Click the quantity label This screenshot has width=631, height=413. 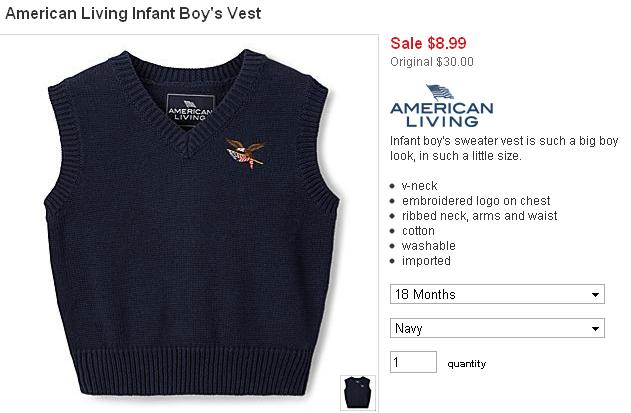tap(467, 364)
